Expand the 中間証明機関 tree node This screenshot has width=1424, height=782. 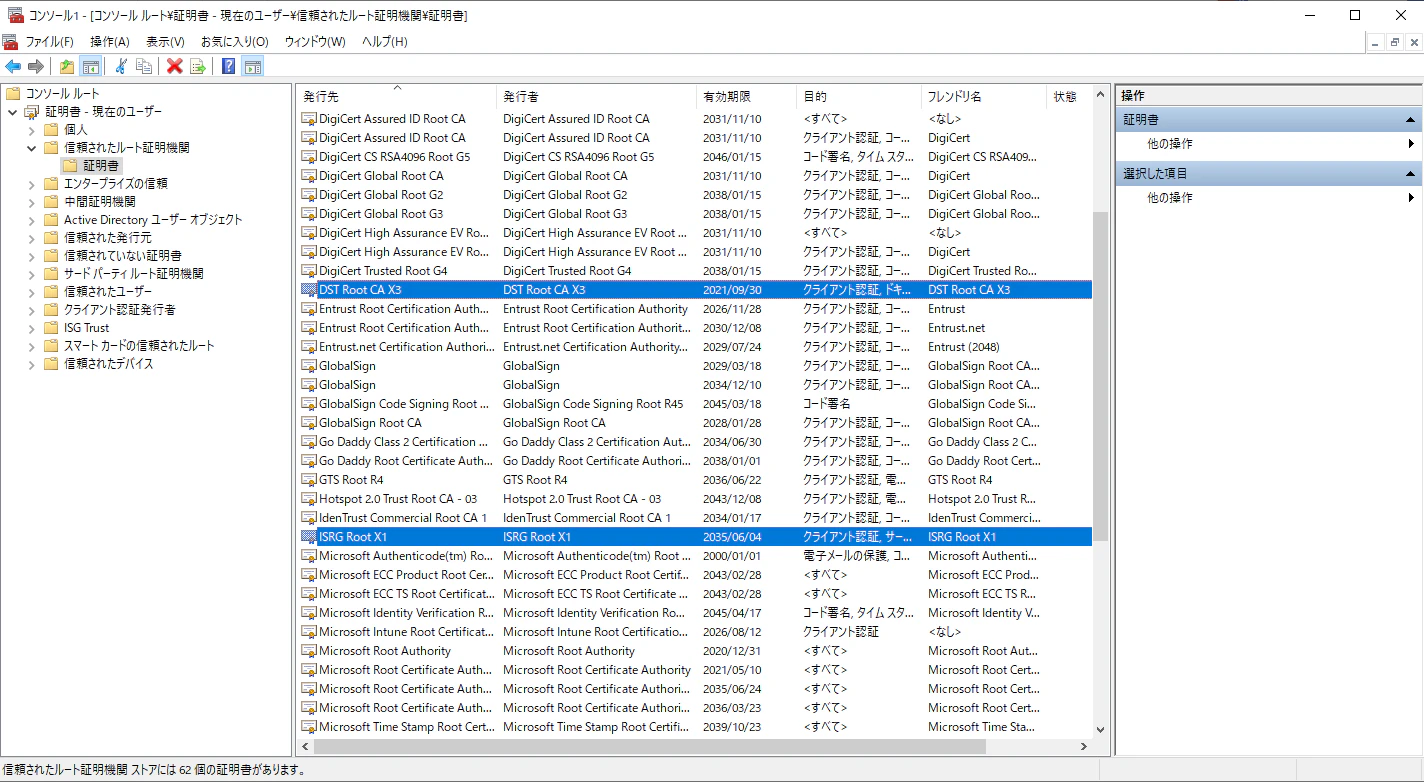31,201
